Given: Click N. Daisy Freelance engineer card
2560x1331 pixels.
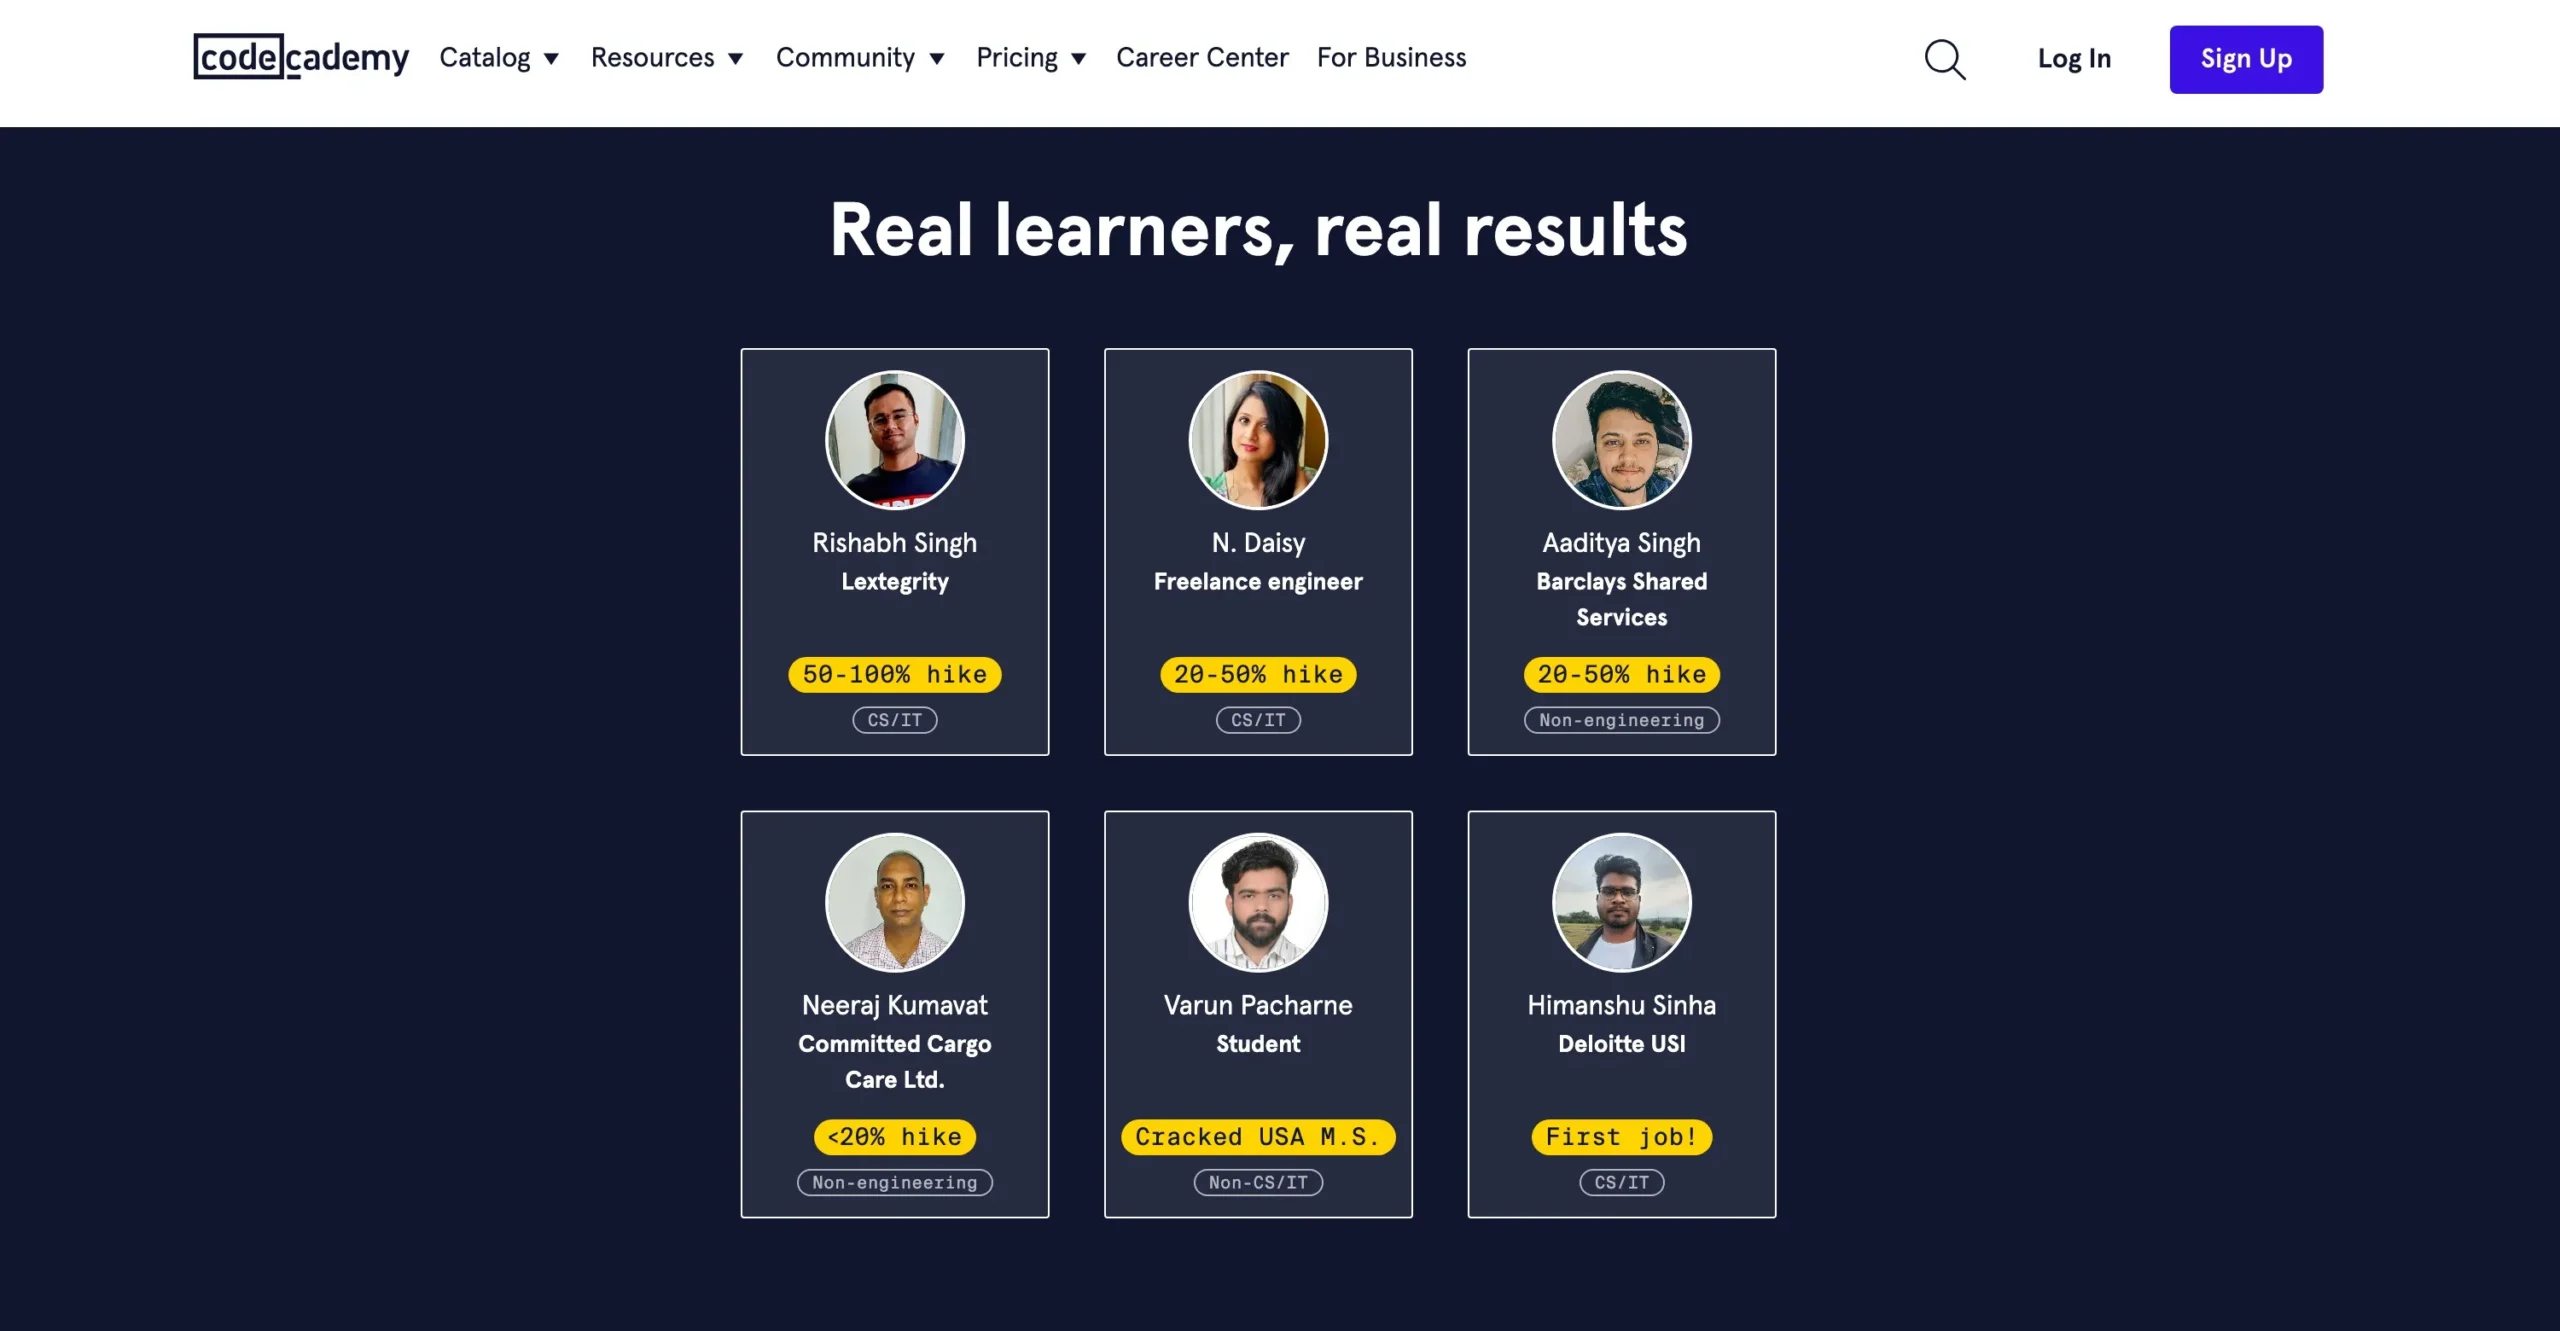Looking at the screenshot, I should [x=1258, y=552].
